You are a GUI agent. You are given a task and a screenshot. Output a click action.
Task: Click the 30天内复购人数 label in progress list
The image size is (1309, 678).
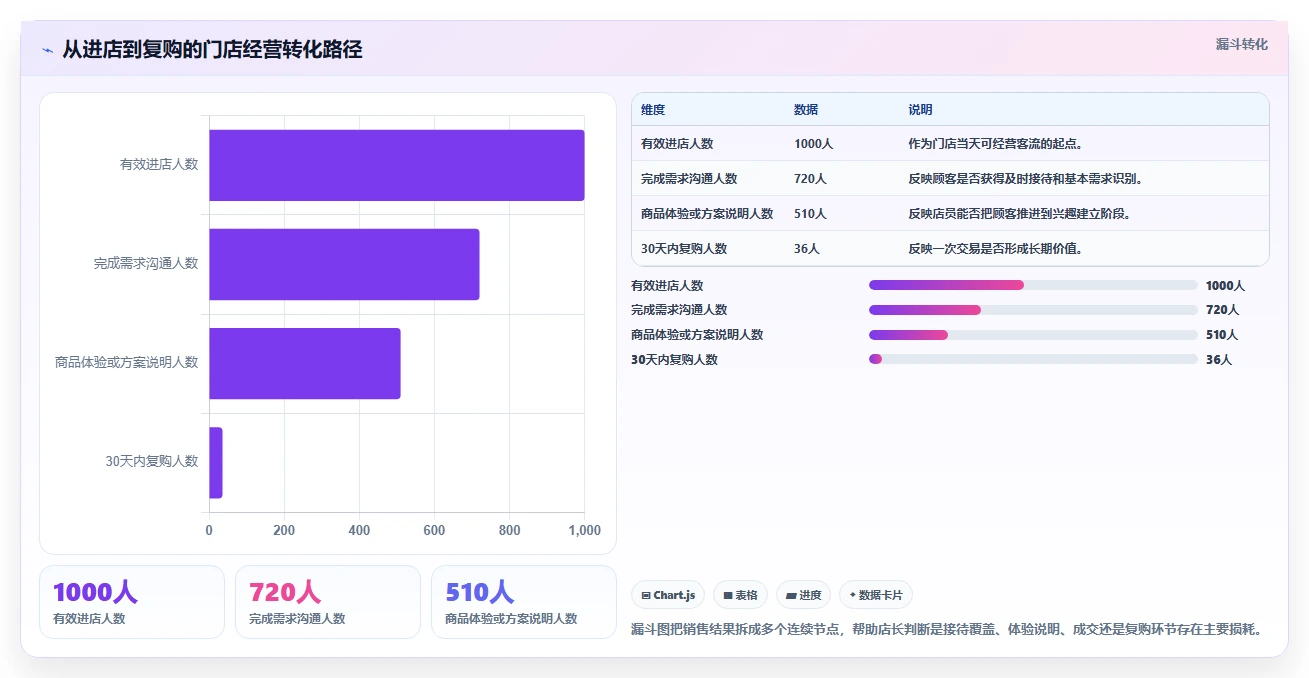(x=674, y=360)
